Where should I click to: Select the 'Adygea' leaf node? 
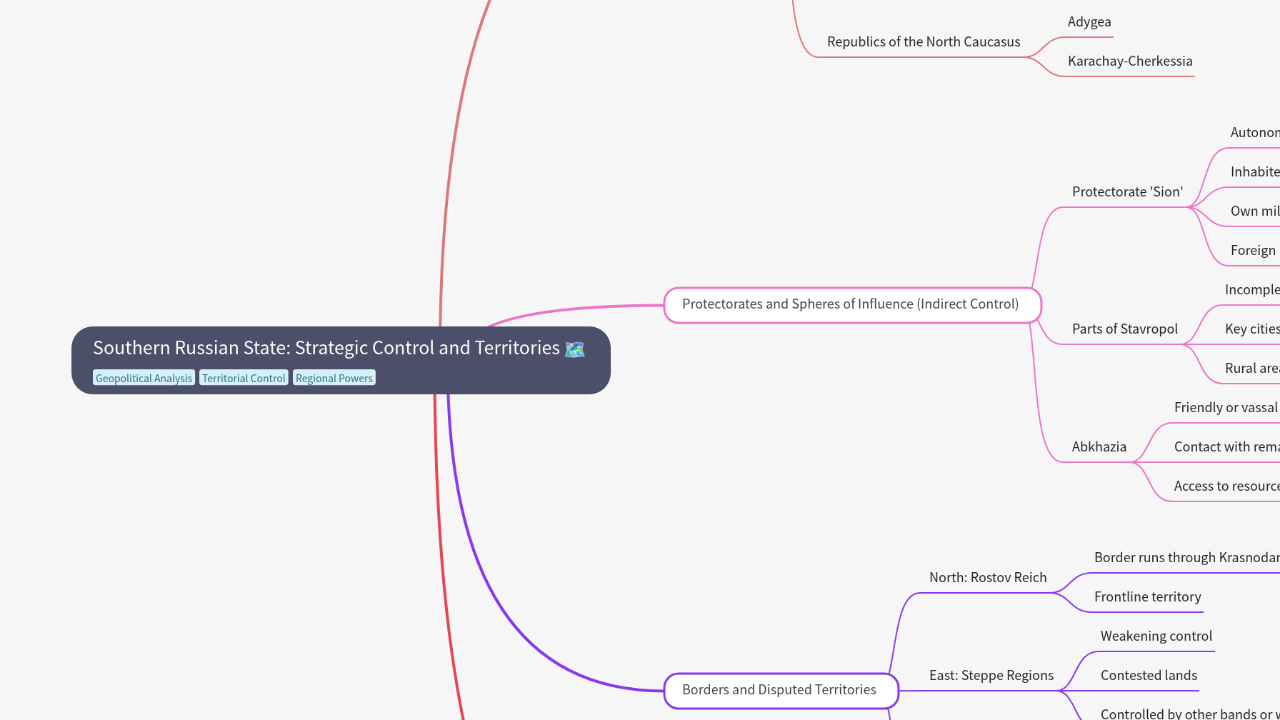pos(1089,21)
